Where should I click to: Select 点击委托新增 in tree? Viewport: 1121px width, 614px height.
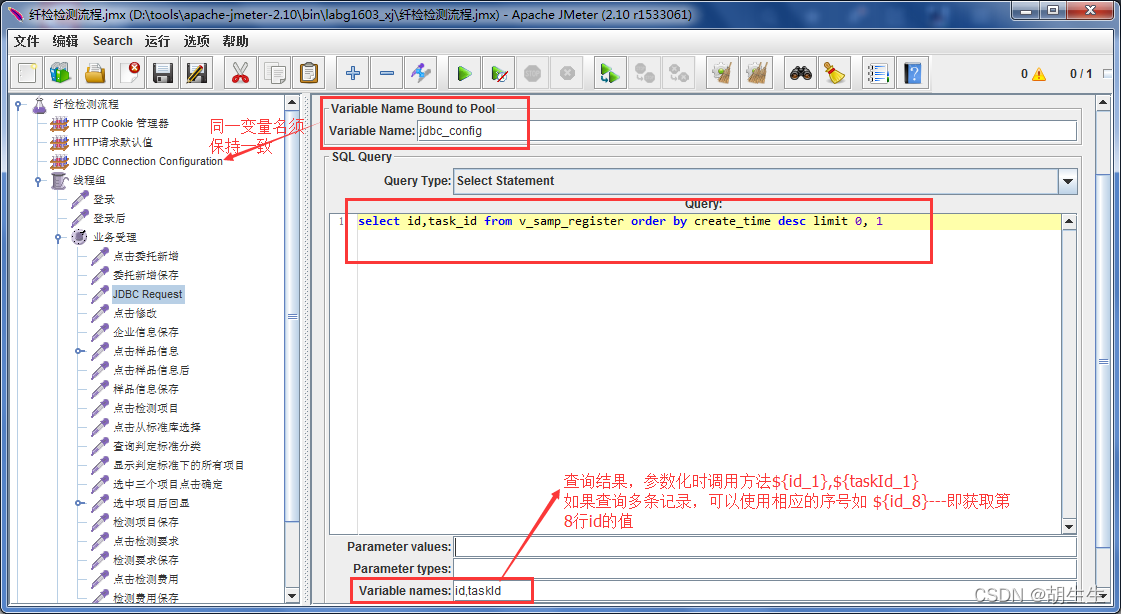pos(146,256)
